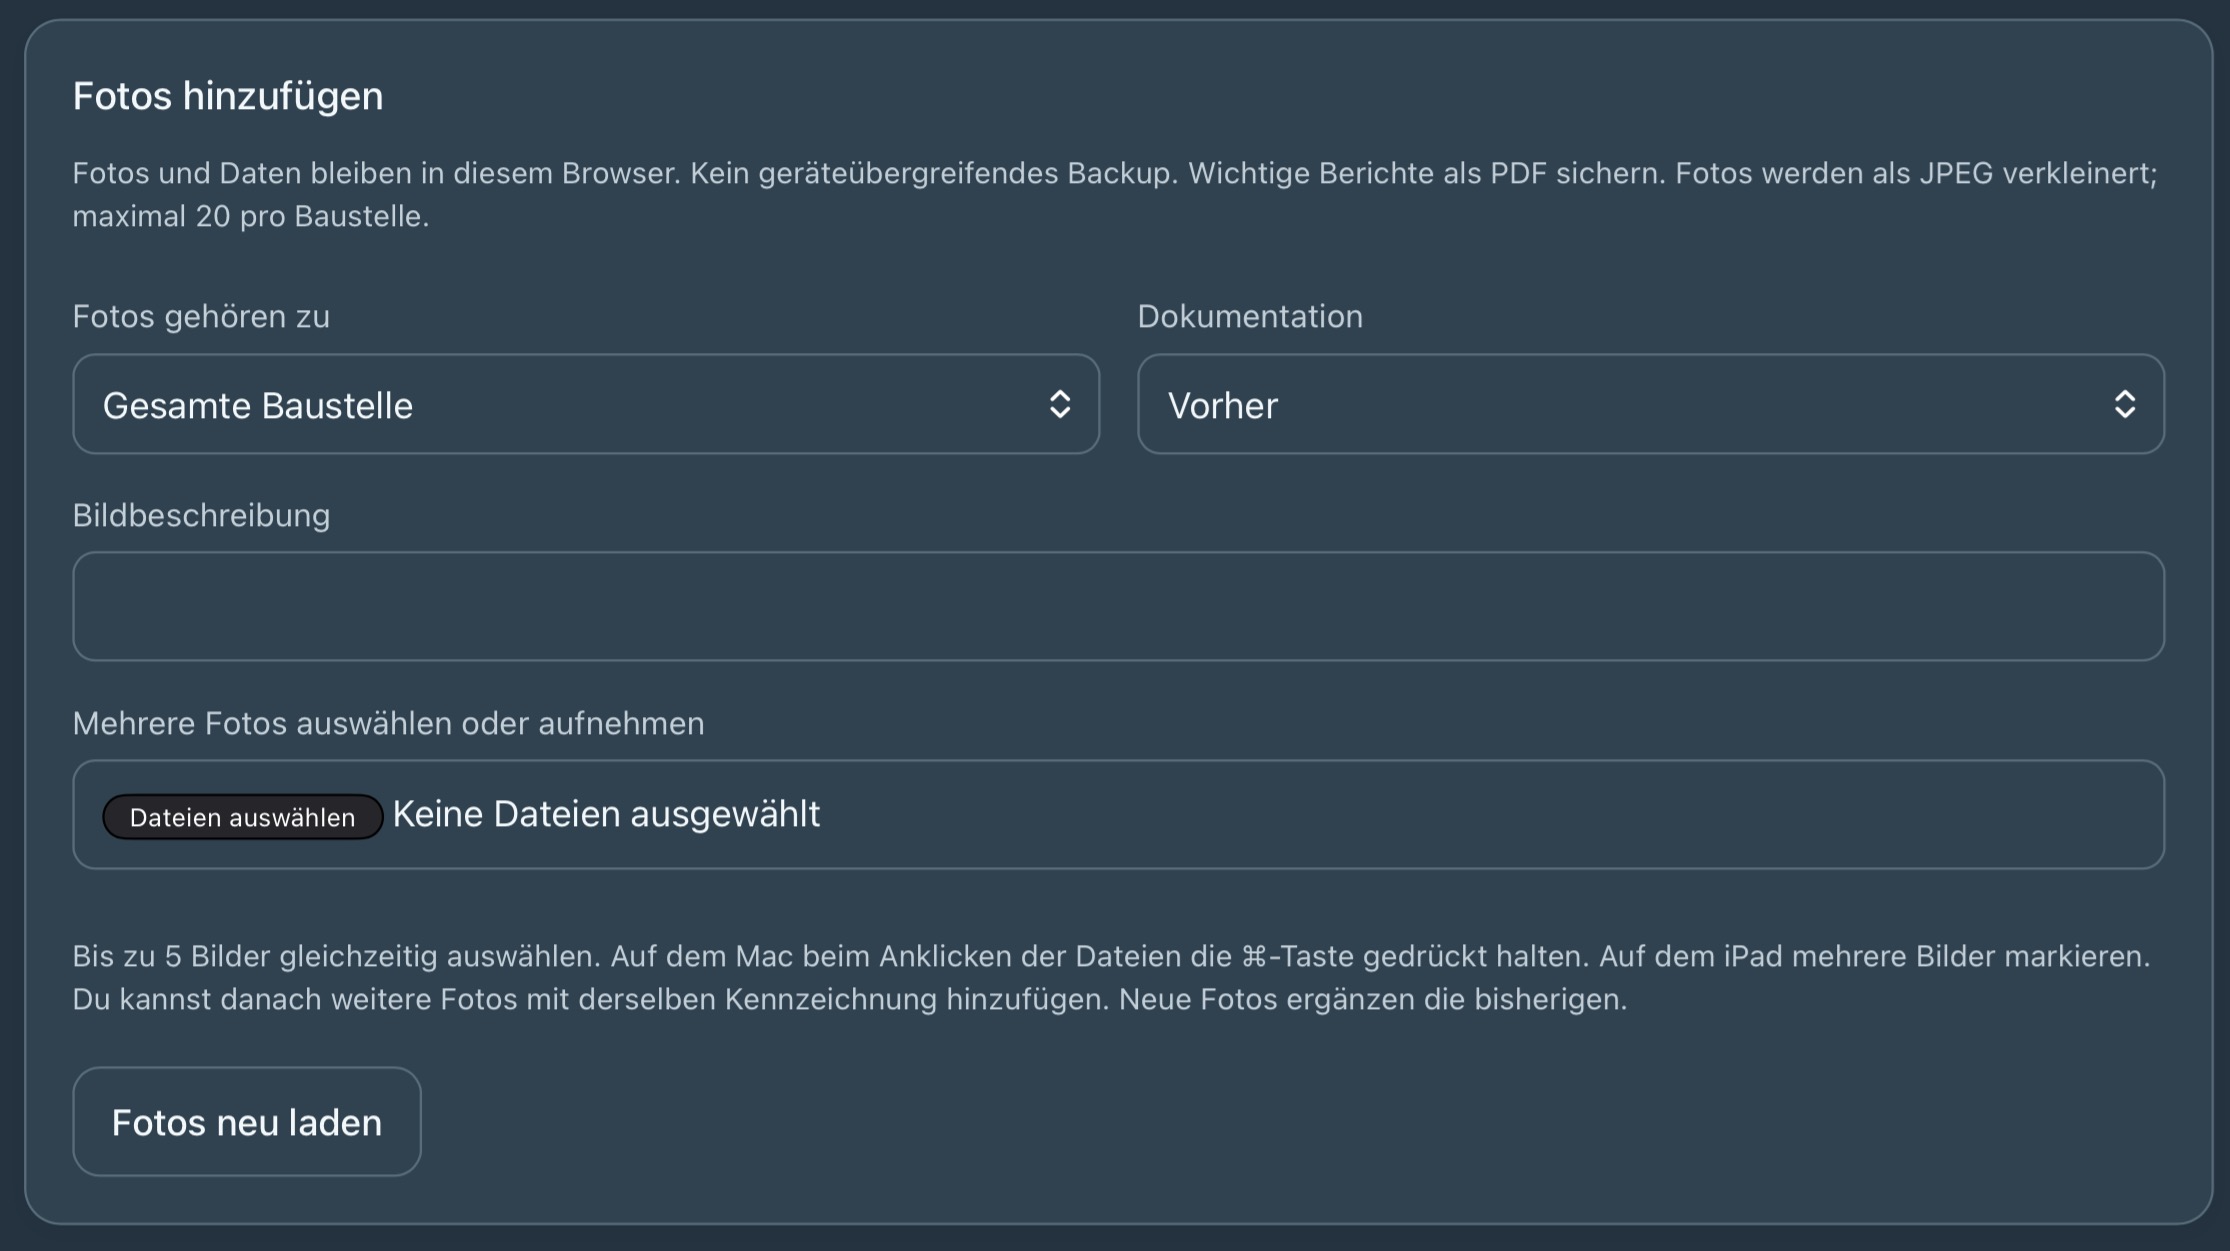Click the 'Fotos hinzufügen' heading
2230x1251 pixels.
click(228, 96)
